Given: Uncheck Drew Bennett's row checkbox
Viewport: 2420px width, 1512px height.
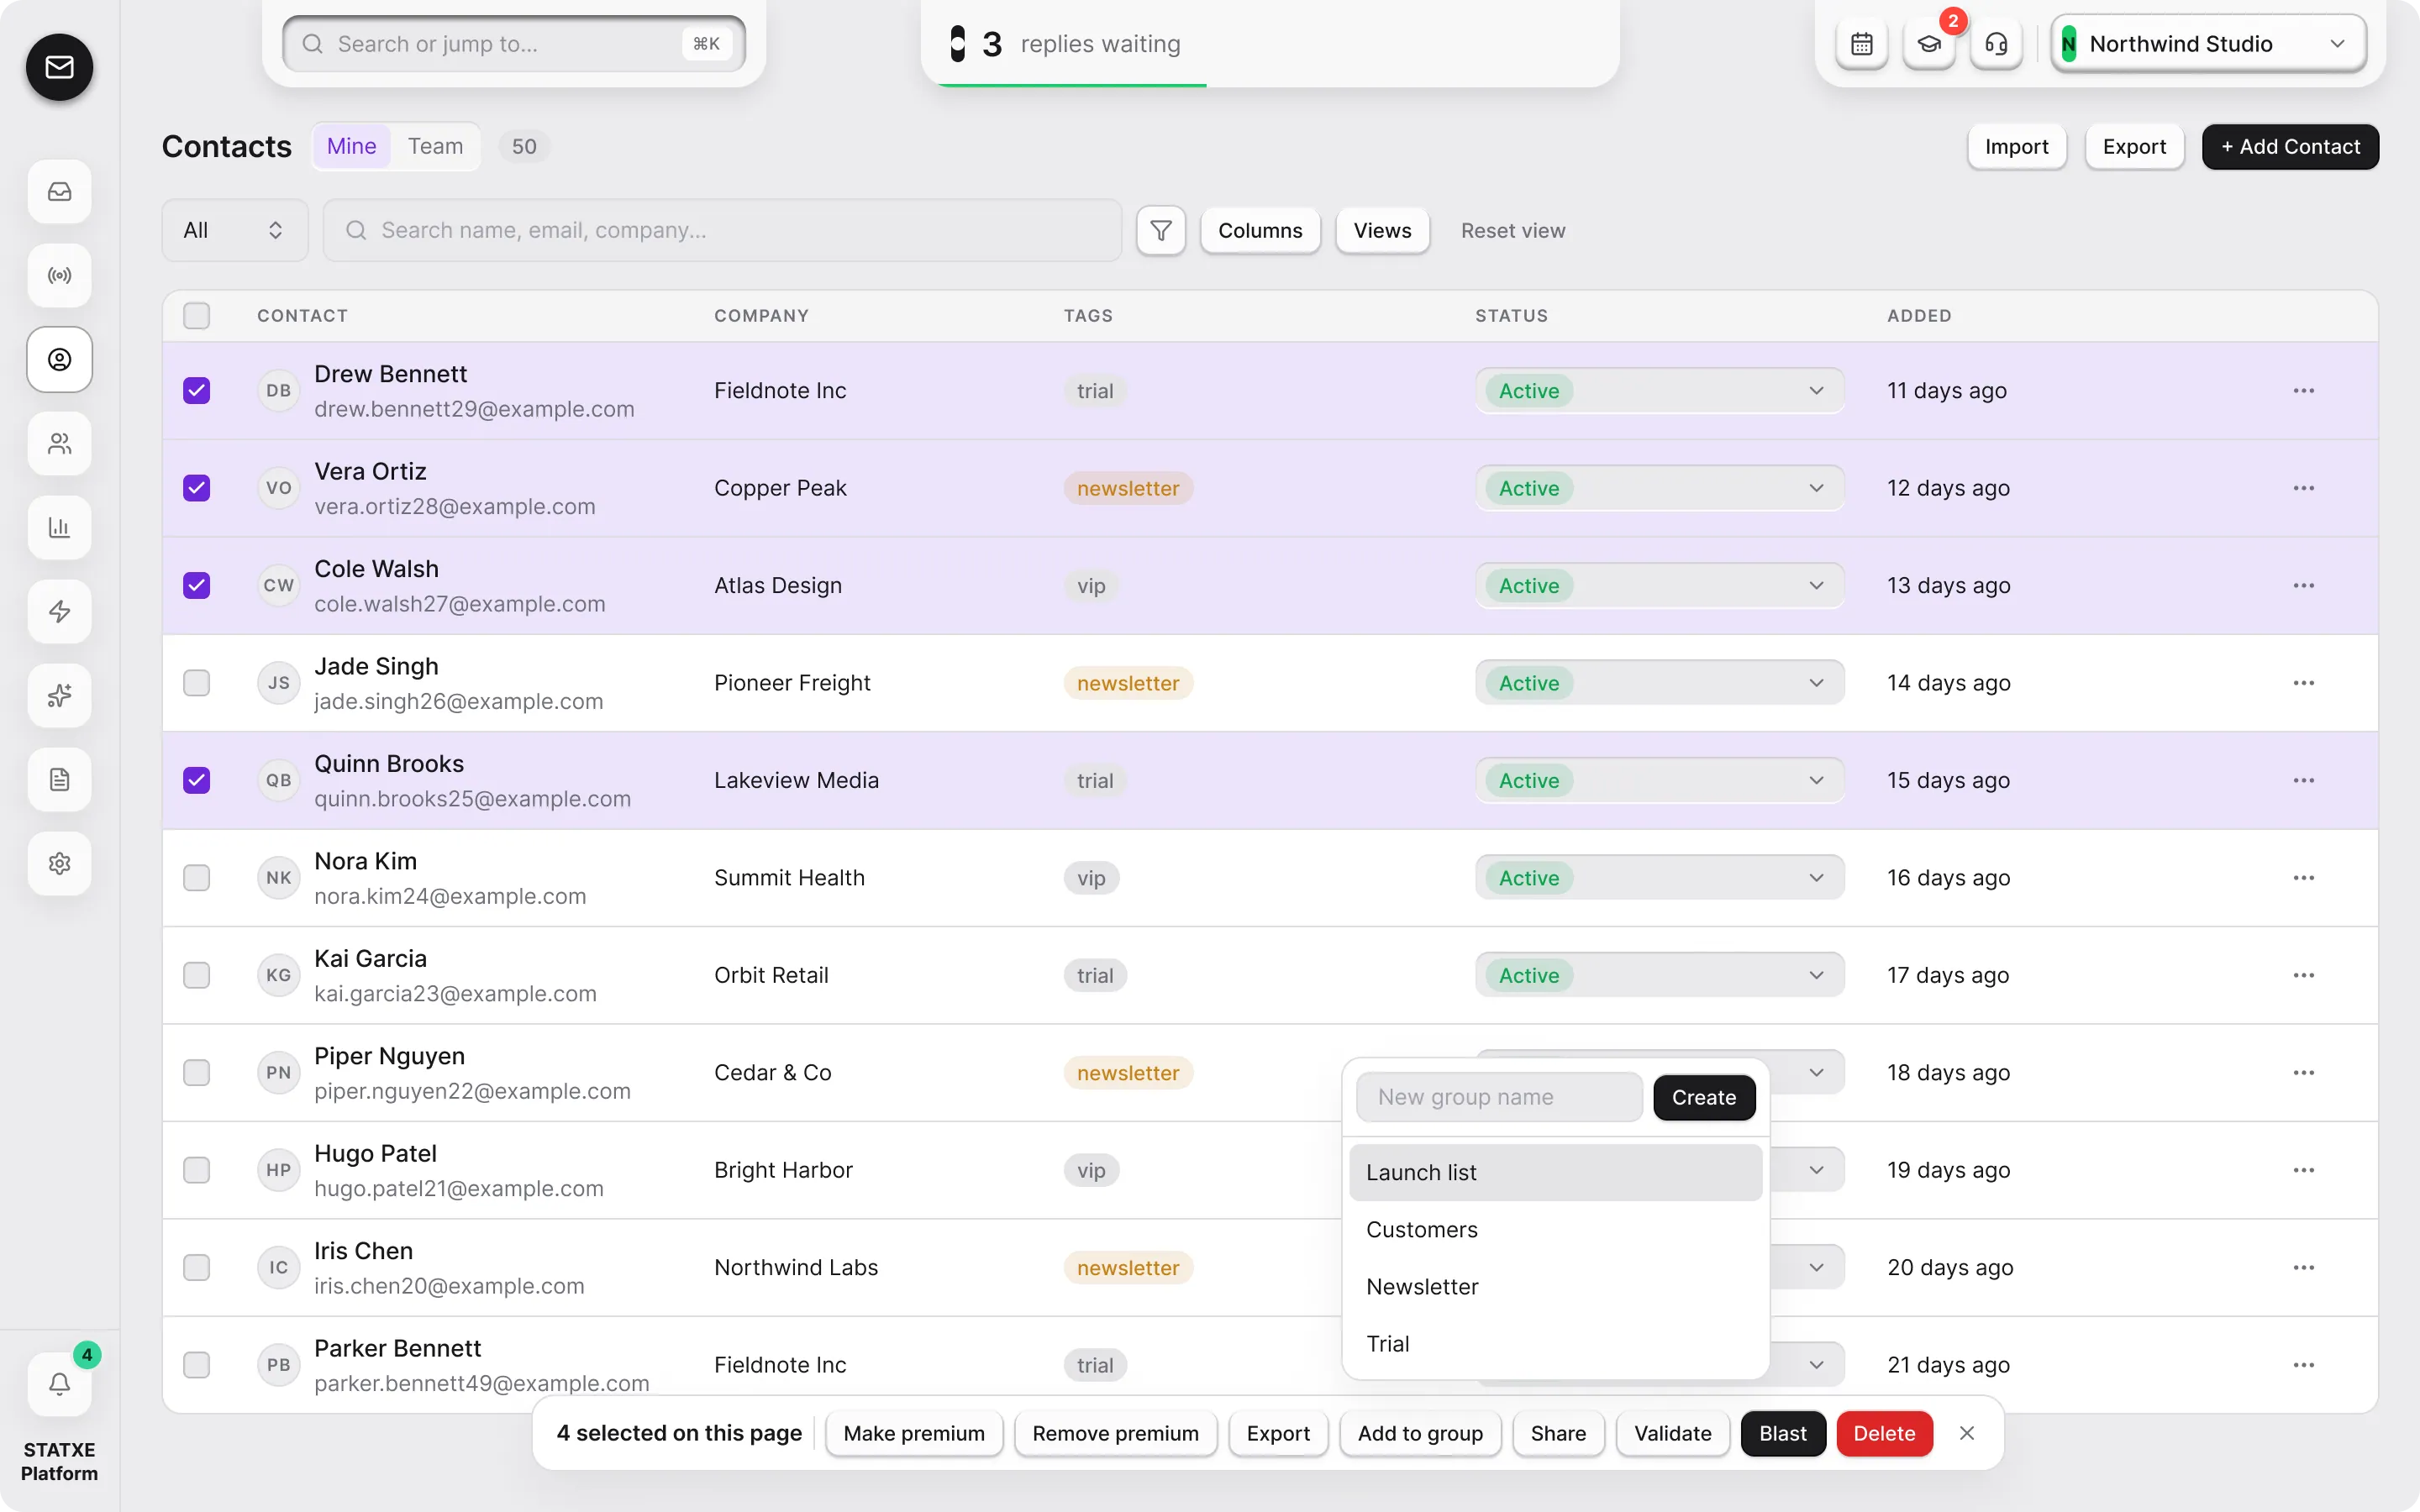Looking at the screenshot, I should point(197,390).
